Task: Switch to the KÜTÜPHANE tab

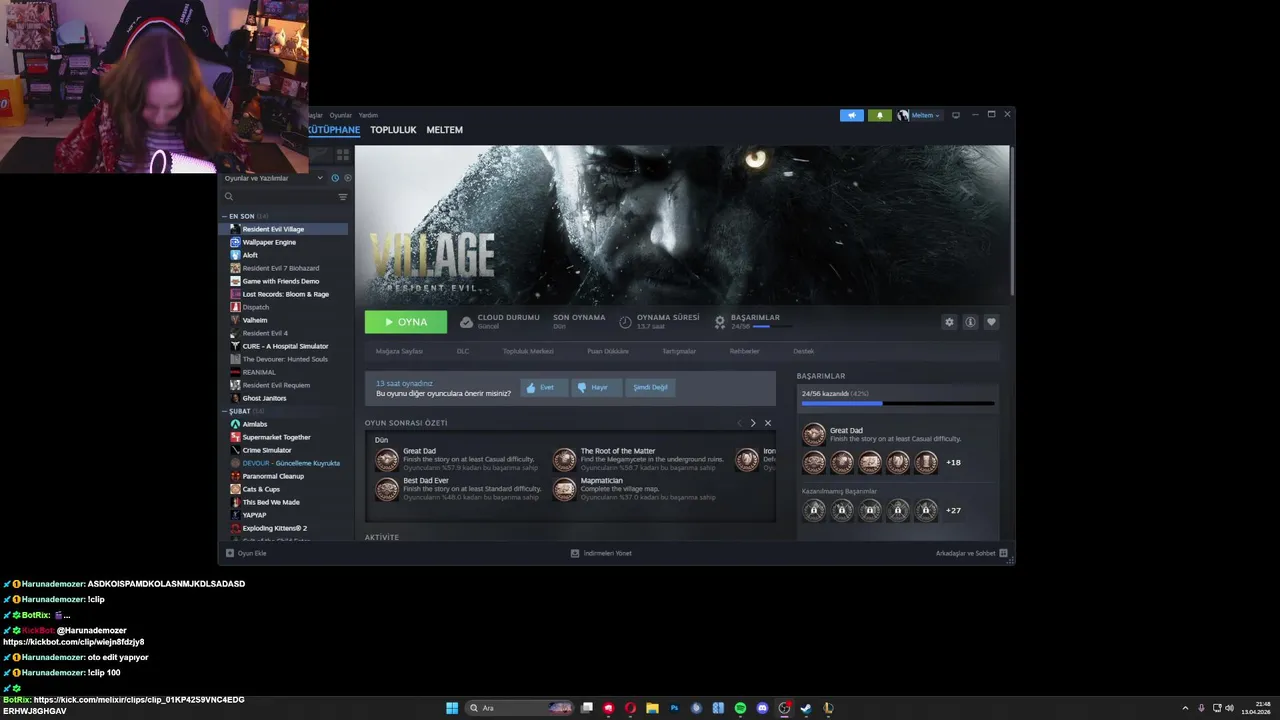Action: (x=333, y=130)
